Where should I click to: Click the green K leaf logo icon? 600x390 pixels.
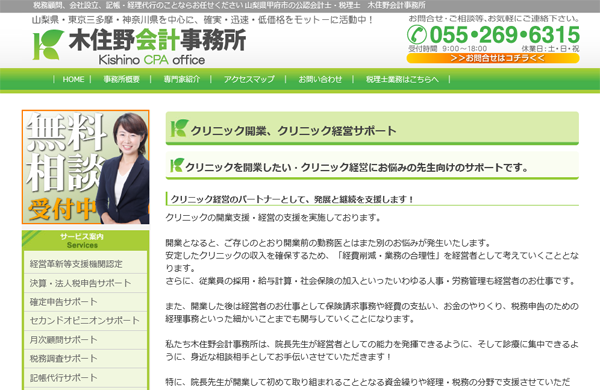tap(47, 45)
